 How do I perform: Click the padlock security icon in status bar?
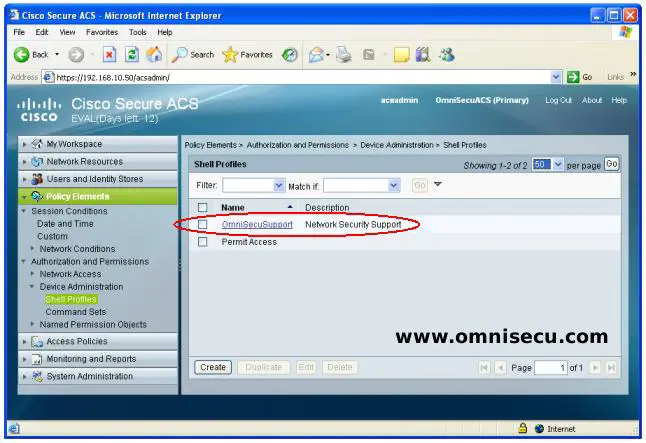point(522,428)
